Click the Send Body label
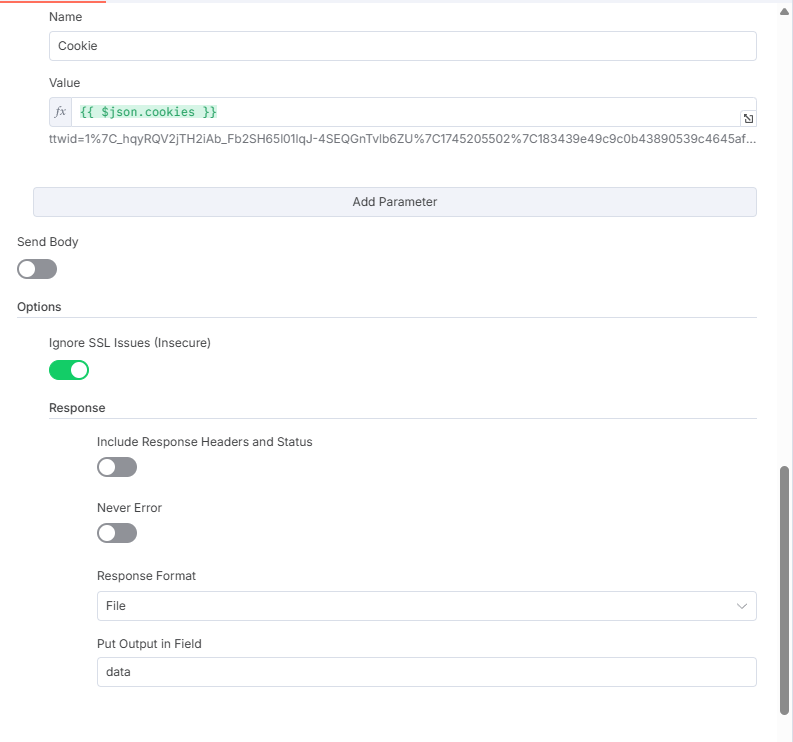 [48, 242]
